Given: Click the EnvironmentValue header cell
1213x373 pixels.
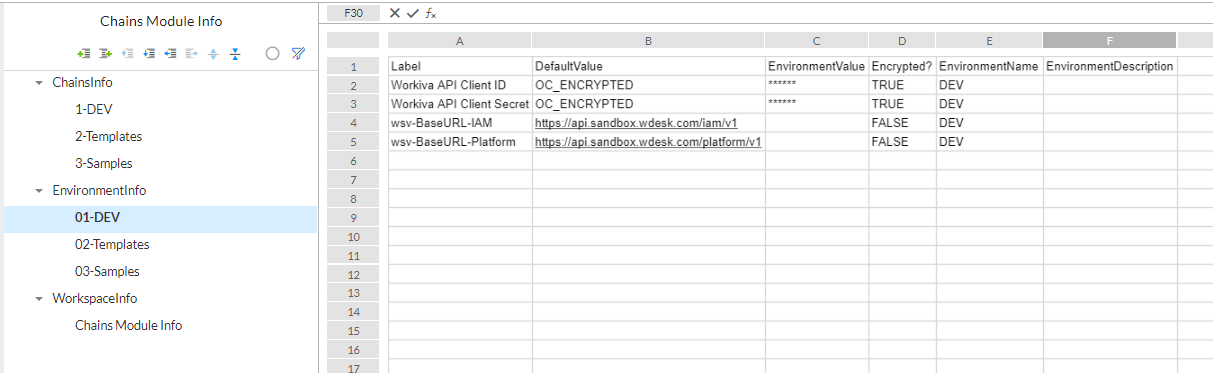Looking at the screenshot, I should (x=817, y=66).
